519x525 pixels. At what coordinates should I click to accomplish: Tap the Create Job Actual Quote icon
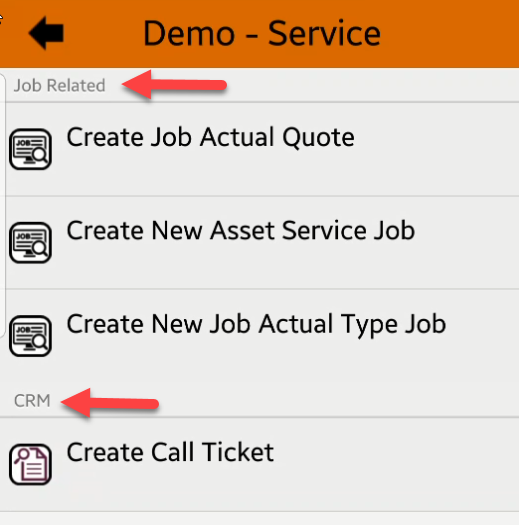click(30, 149)
